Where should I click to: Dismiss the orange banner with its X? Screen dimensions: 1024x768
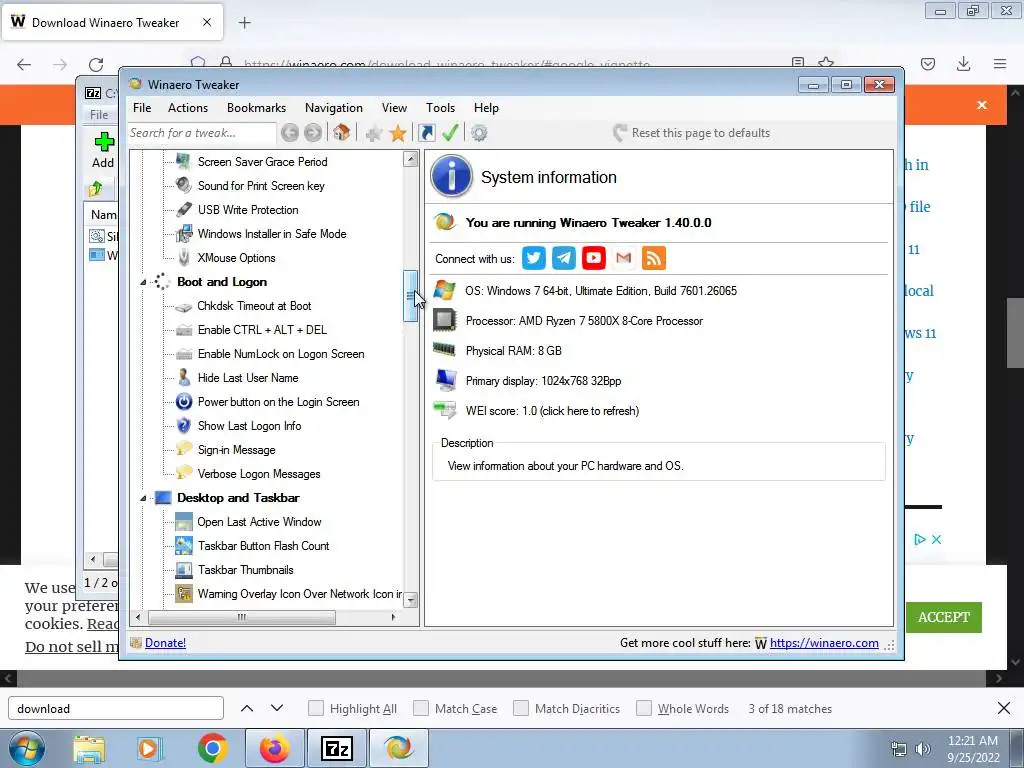(982, 105)
